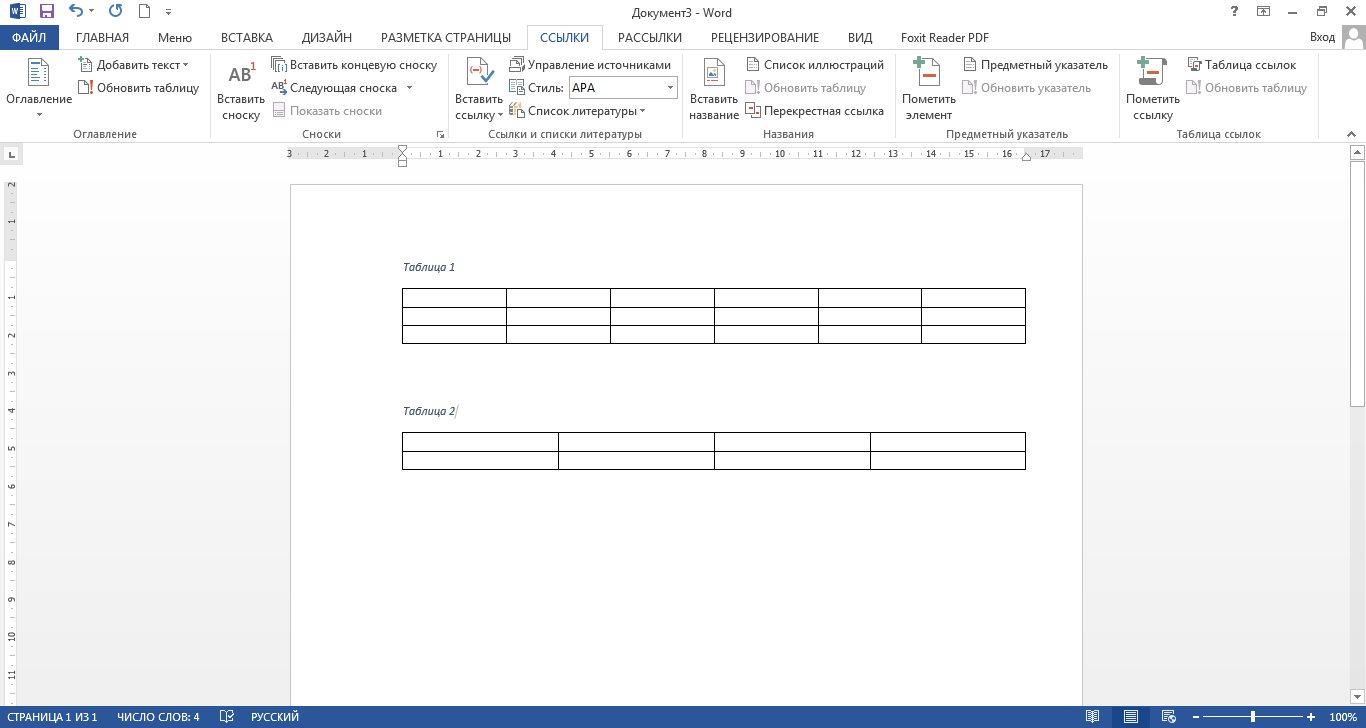Open the Стиль APA combo box
The image size is (1366, 728).
click(623, 88)
